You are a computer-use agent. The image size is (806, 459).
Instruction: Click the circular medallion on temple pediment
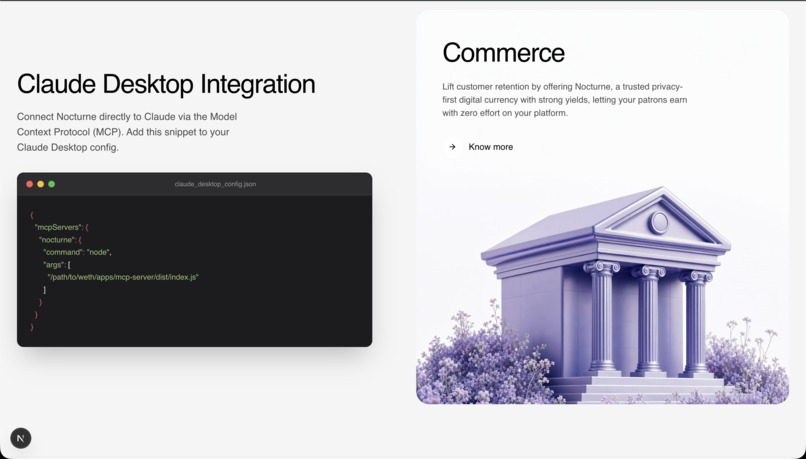tap(659, 222)
